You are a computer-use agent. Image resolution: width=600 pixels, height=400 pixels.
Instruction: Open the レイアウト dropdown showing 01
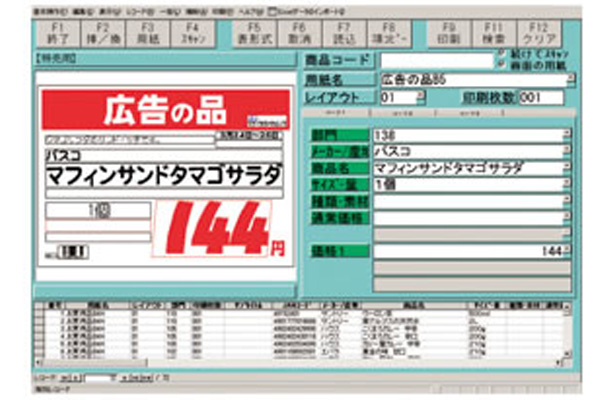click(x=421, y=97)
